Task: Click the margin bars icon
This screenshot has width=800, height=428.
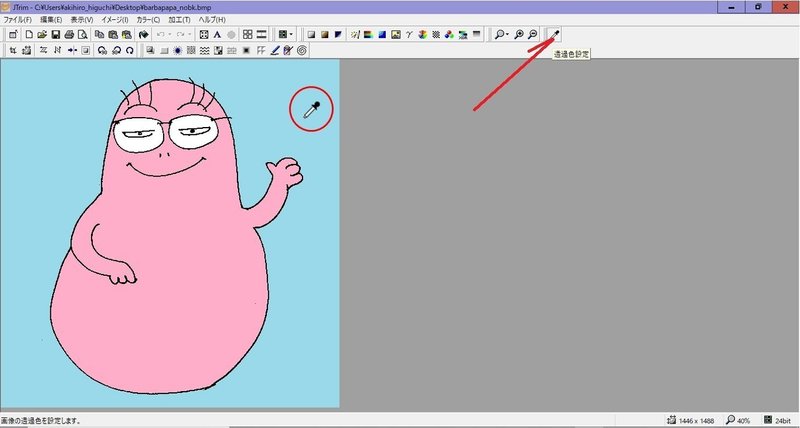Action: coord(261,35)
